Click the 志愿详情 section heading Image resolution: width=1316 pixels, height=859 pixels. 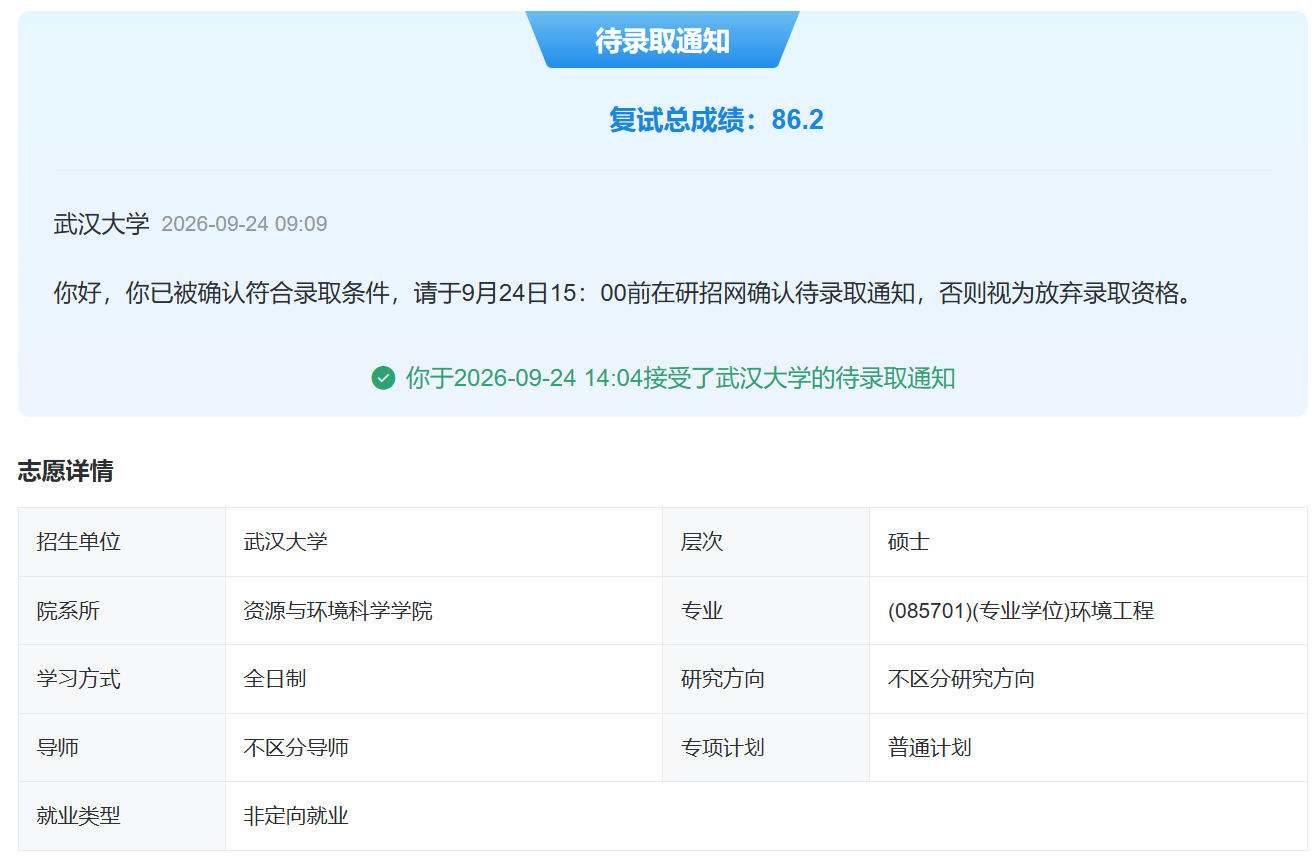[x=65, y=472]
